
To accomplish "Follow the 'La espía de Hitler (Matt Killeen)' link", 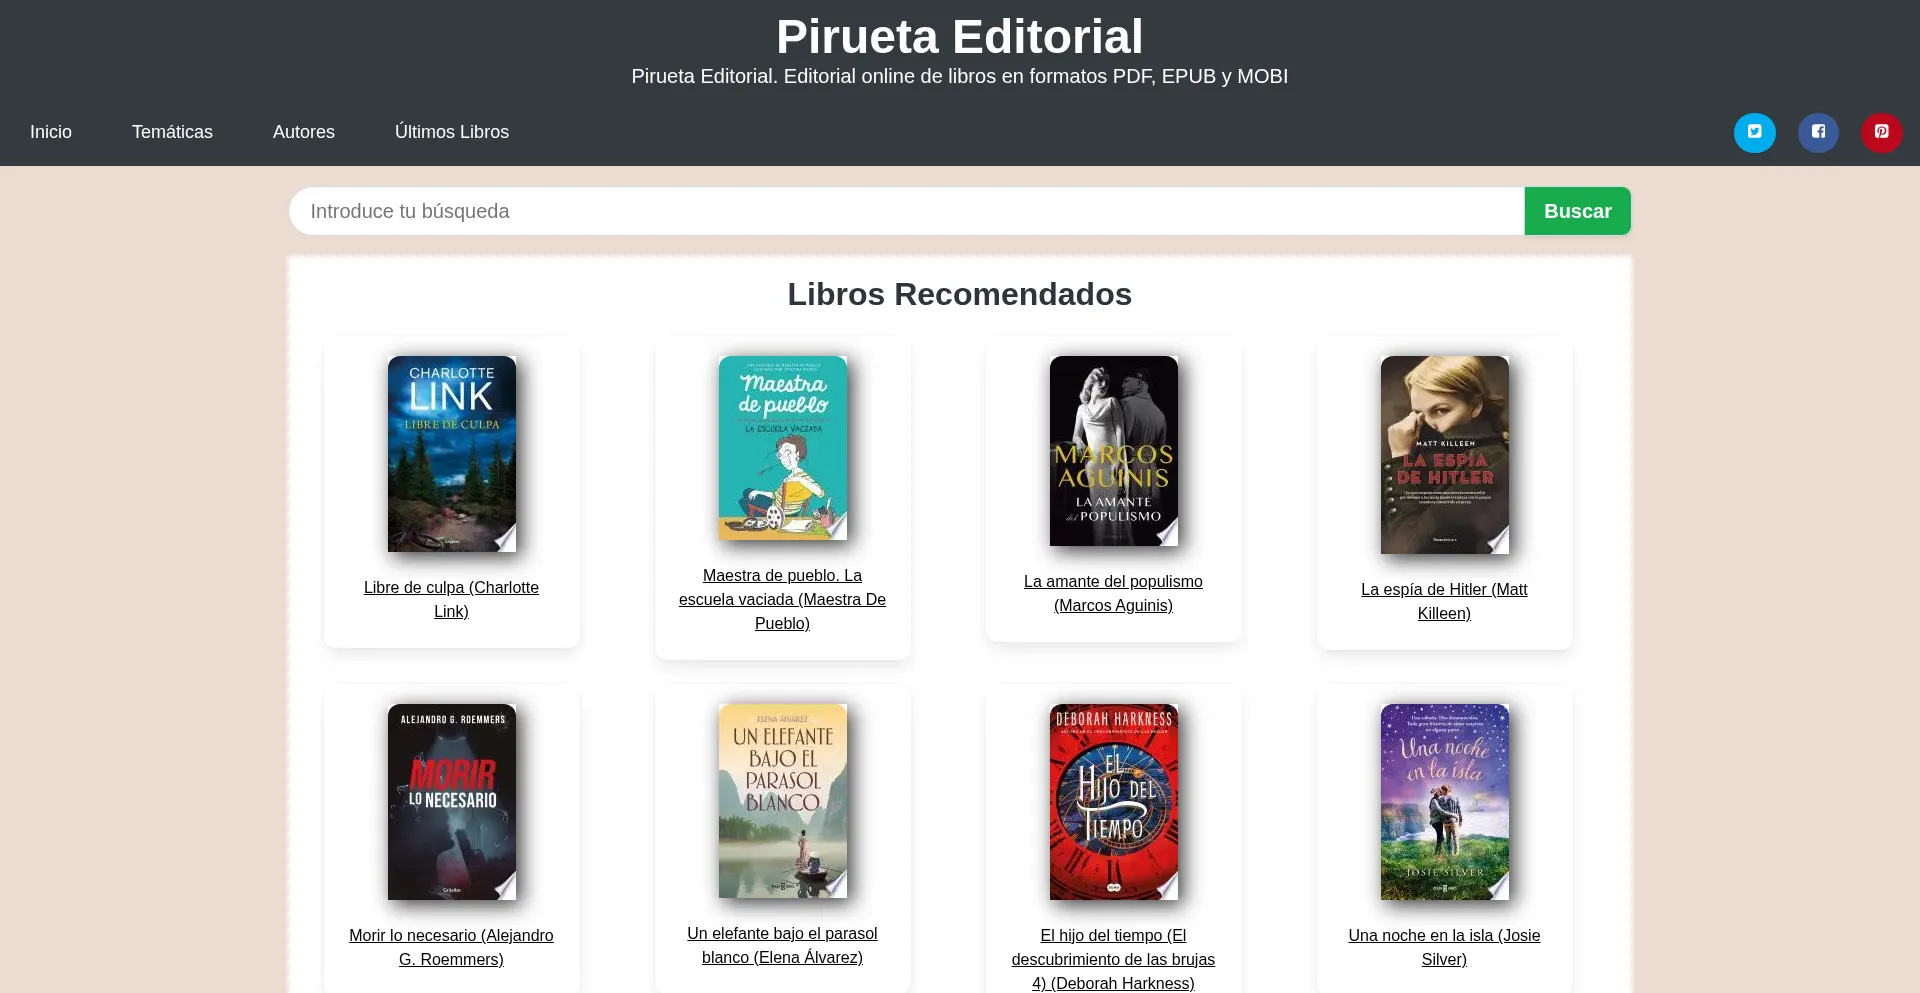I will point(1444,602).
